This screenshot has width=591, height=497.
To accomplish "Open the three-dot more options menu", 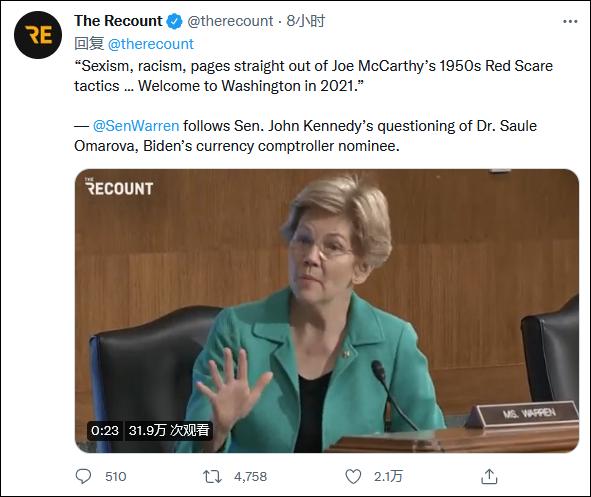I will coord(570,21).
